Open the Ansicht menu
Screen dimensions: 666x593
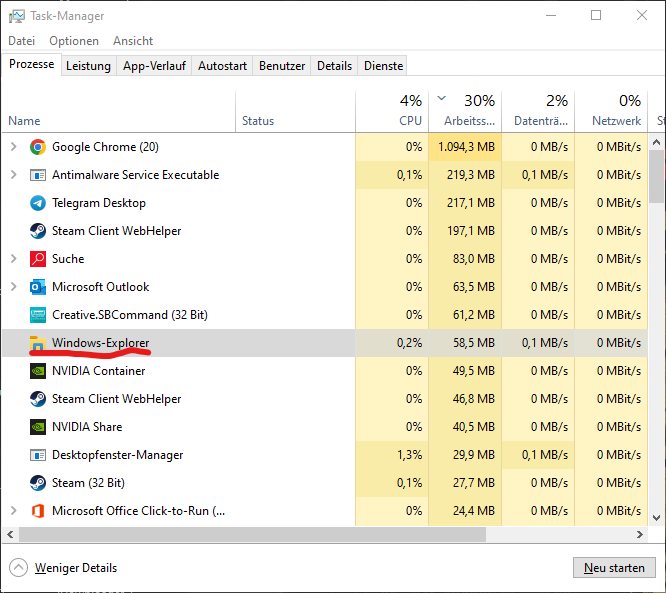tap(133, 41)
